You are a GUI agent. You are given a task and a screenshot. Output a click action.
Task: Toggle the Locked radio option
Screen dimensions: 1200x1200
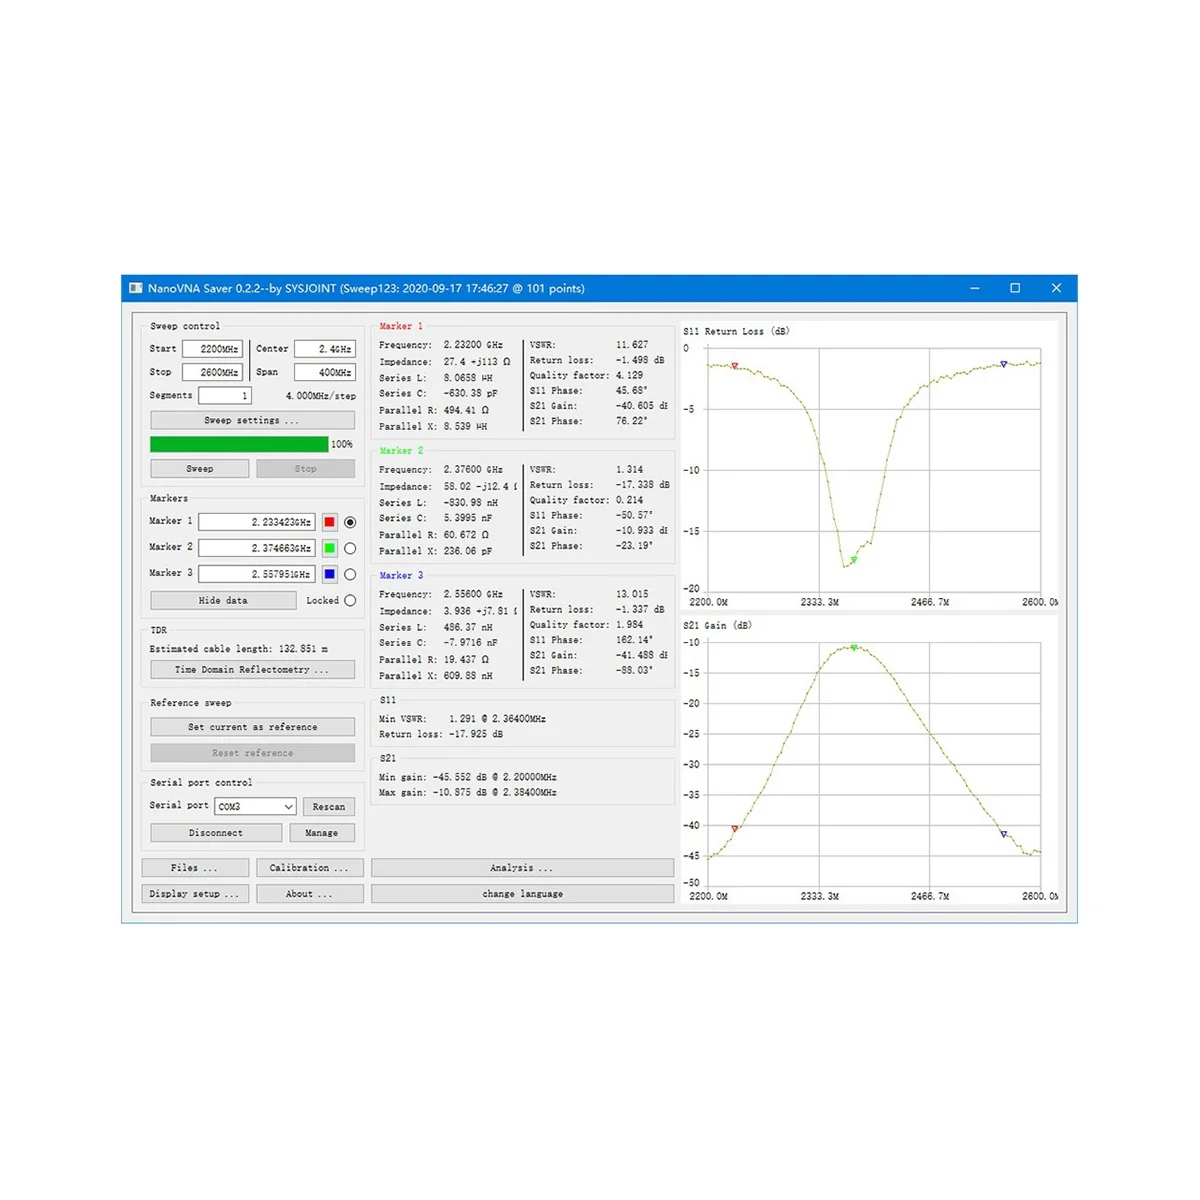click(x=350, y=600)
